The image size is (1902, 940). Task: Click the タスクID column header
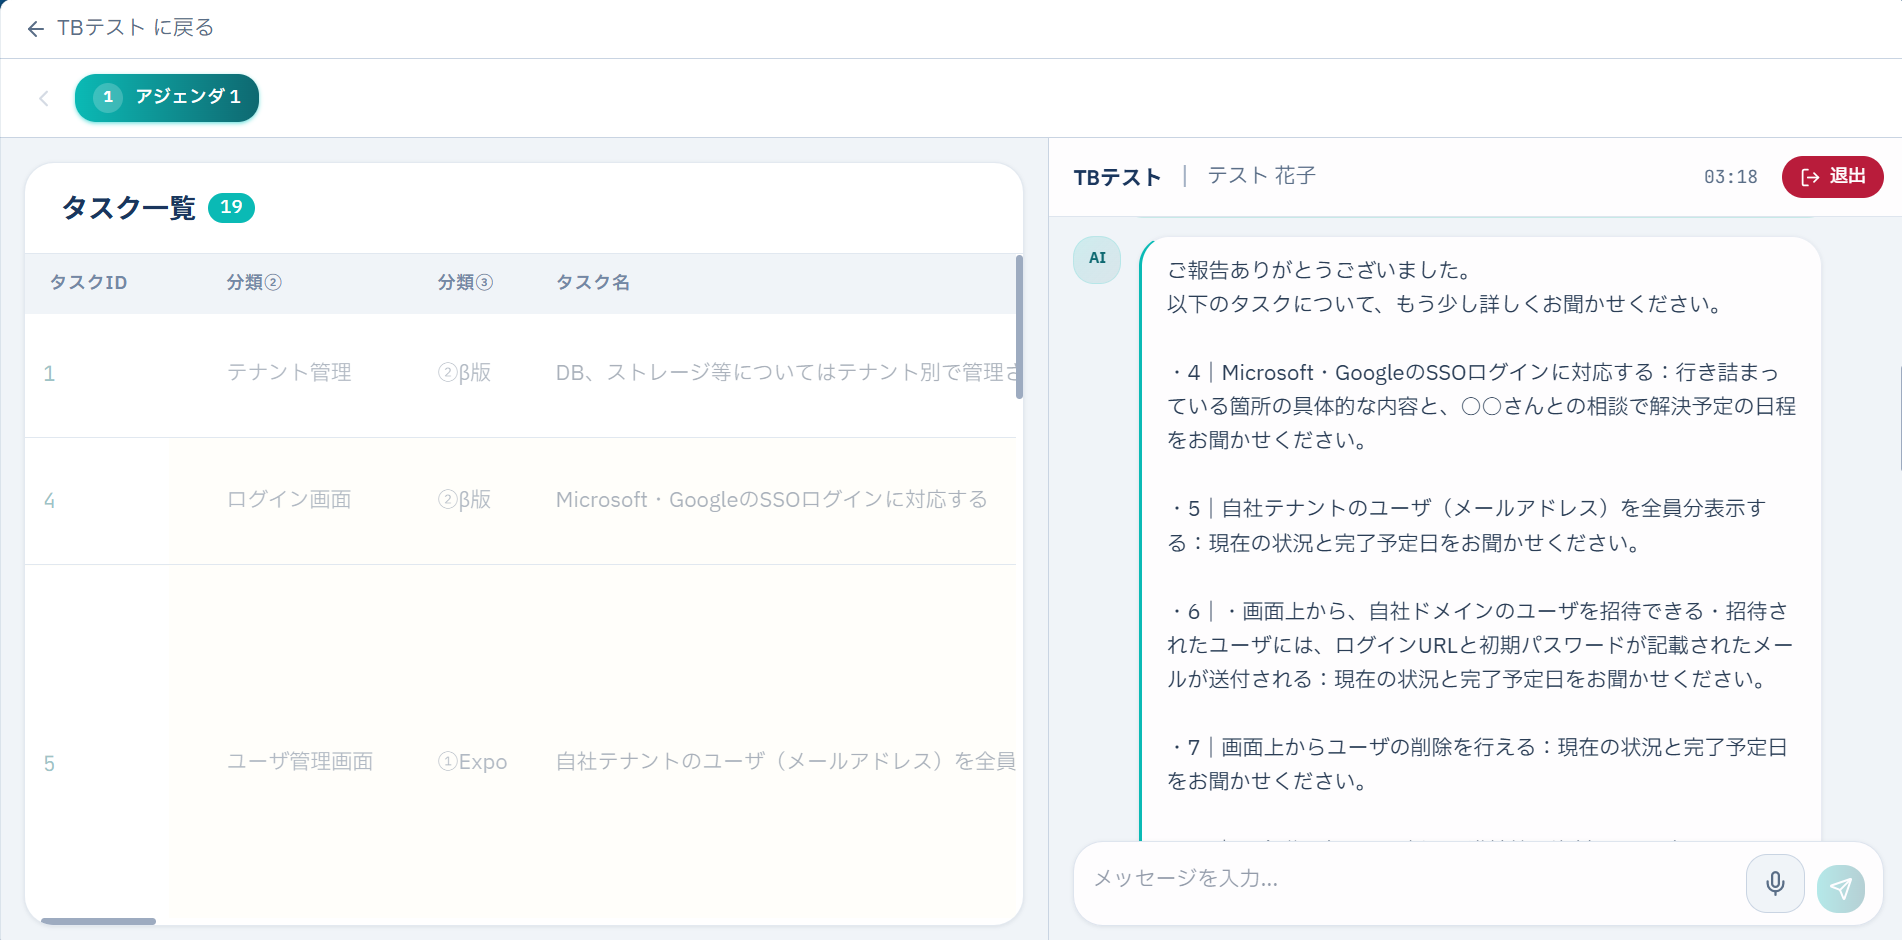click(x=88, y=283)
